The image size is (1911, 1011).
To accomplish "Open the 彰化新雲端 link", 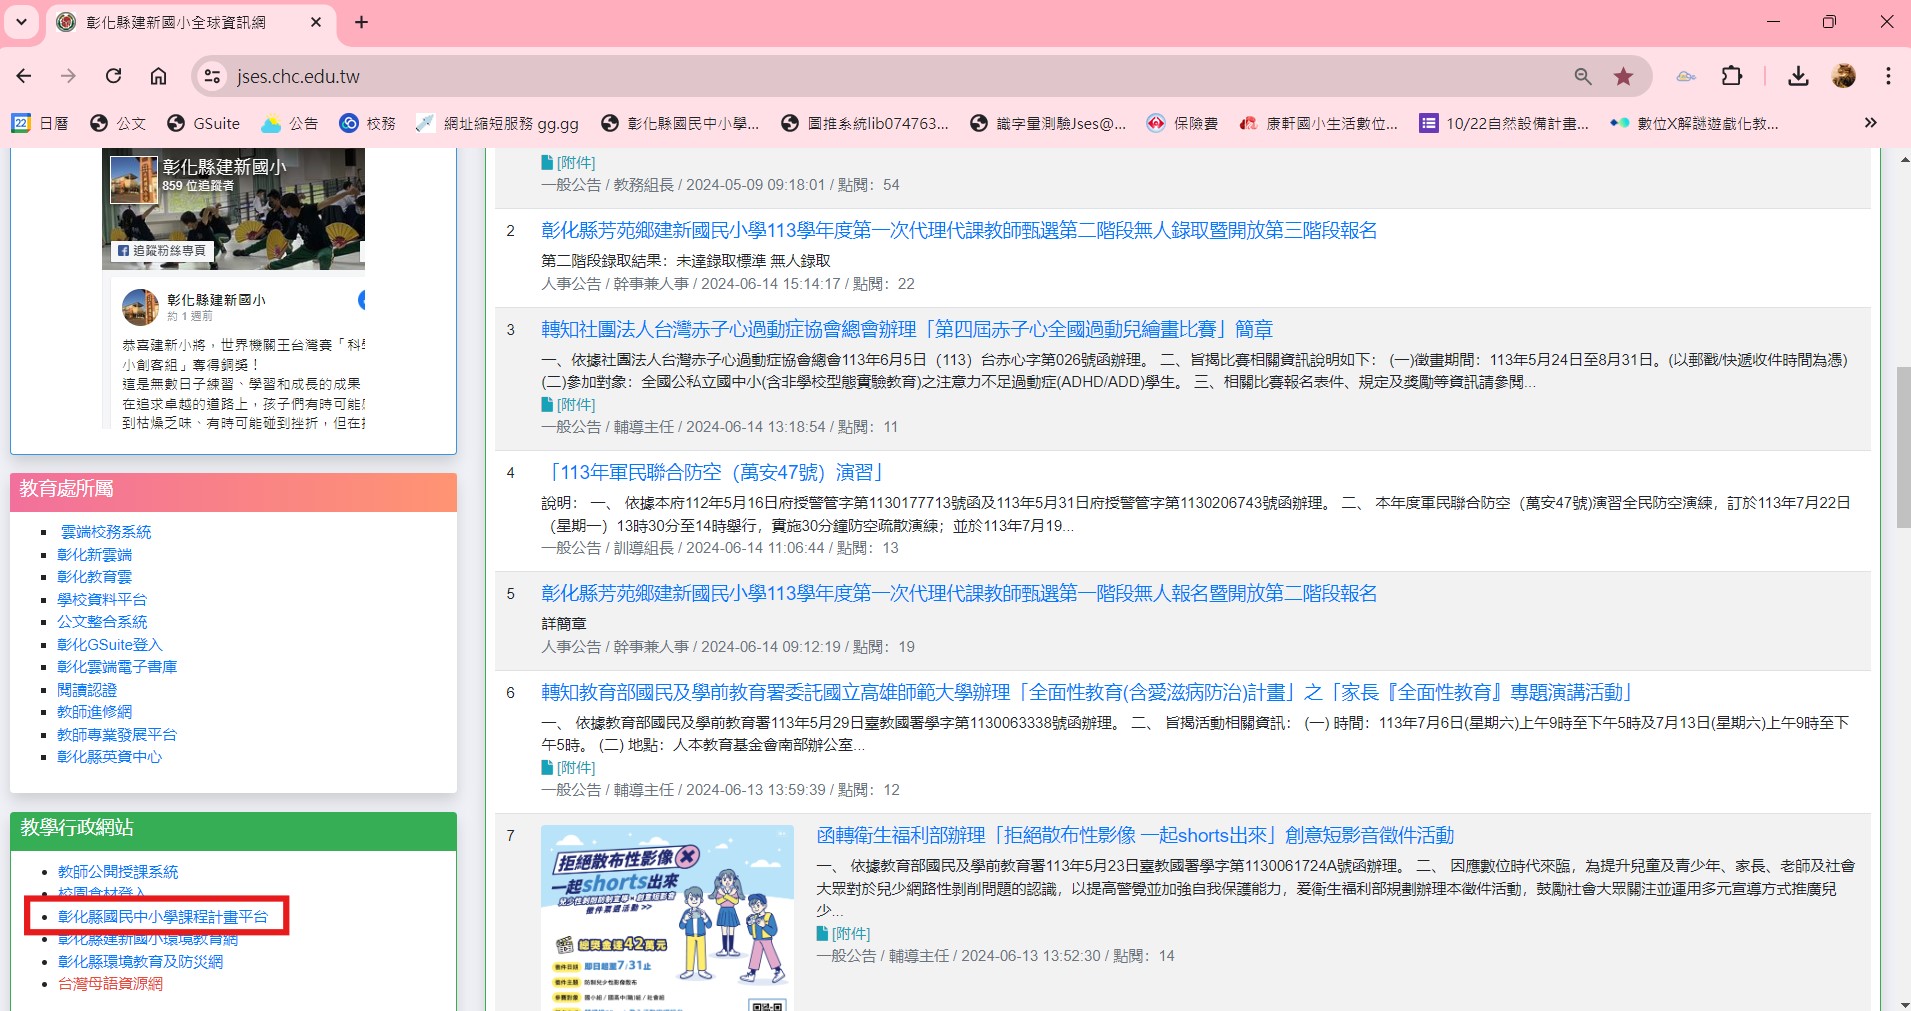I will [x=94, y=554].
